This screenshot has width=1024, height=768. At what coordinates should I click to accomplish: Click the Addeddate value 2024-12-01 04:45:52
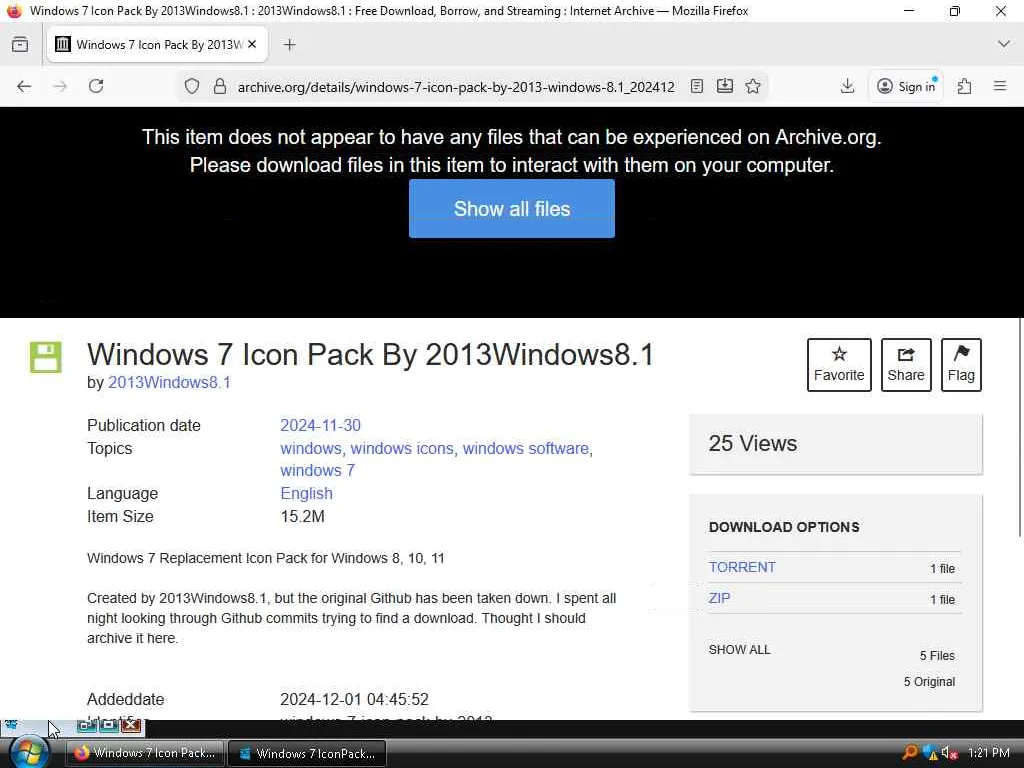click(x=354, y=699)
